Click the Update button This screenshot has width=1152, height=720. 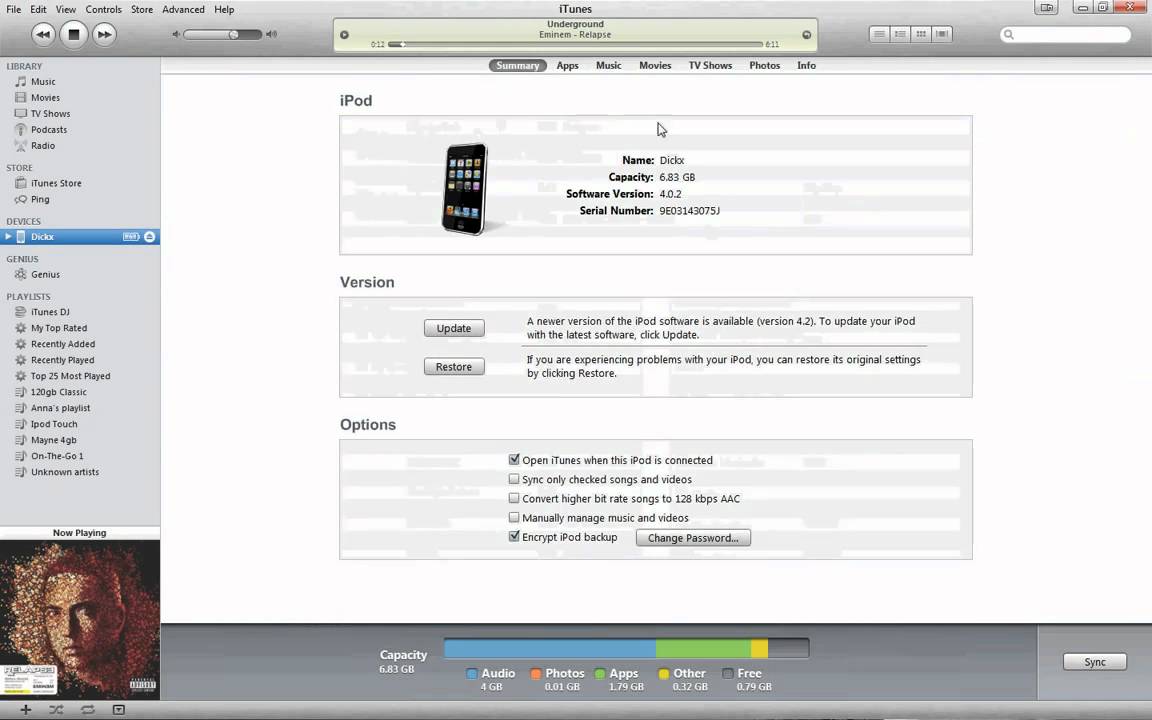(x=454, y=328)
